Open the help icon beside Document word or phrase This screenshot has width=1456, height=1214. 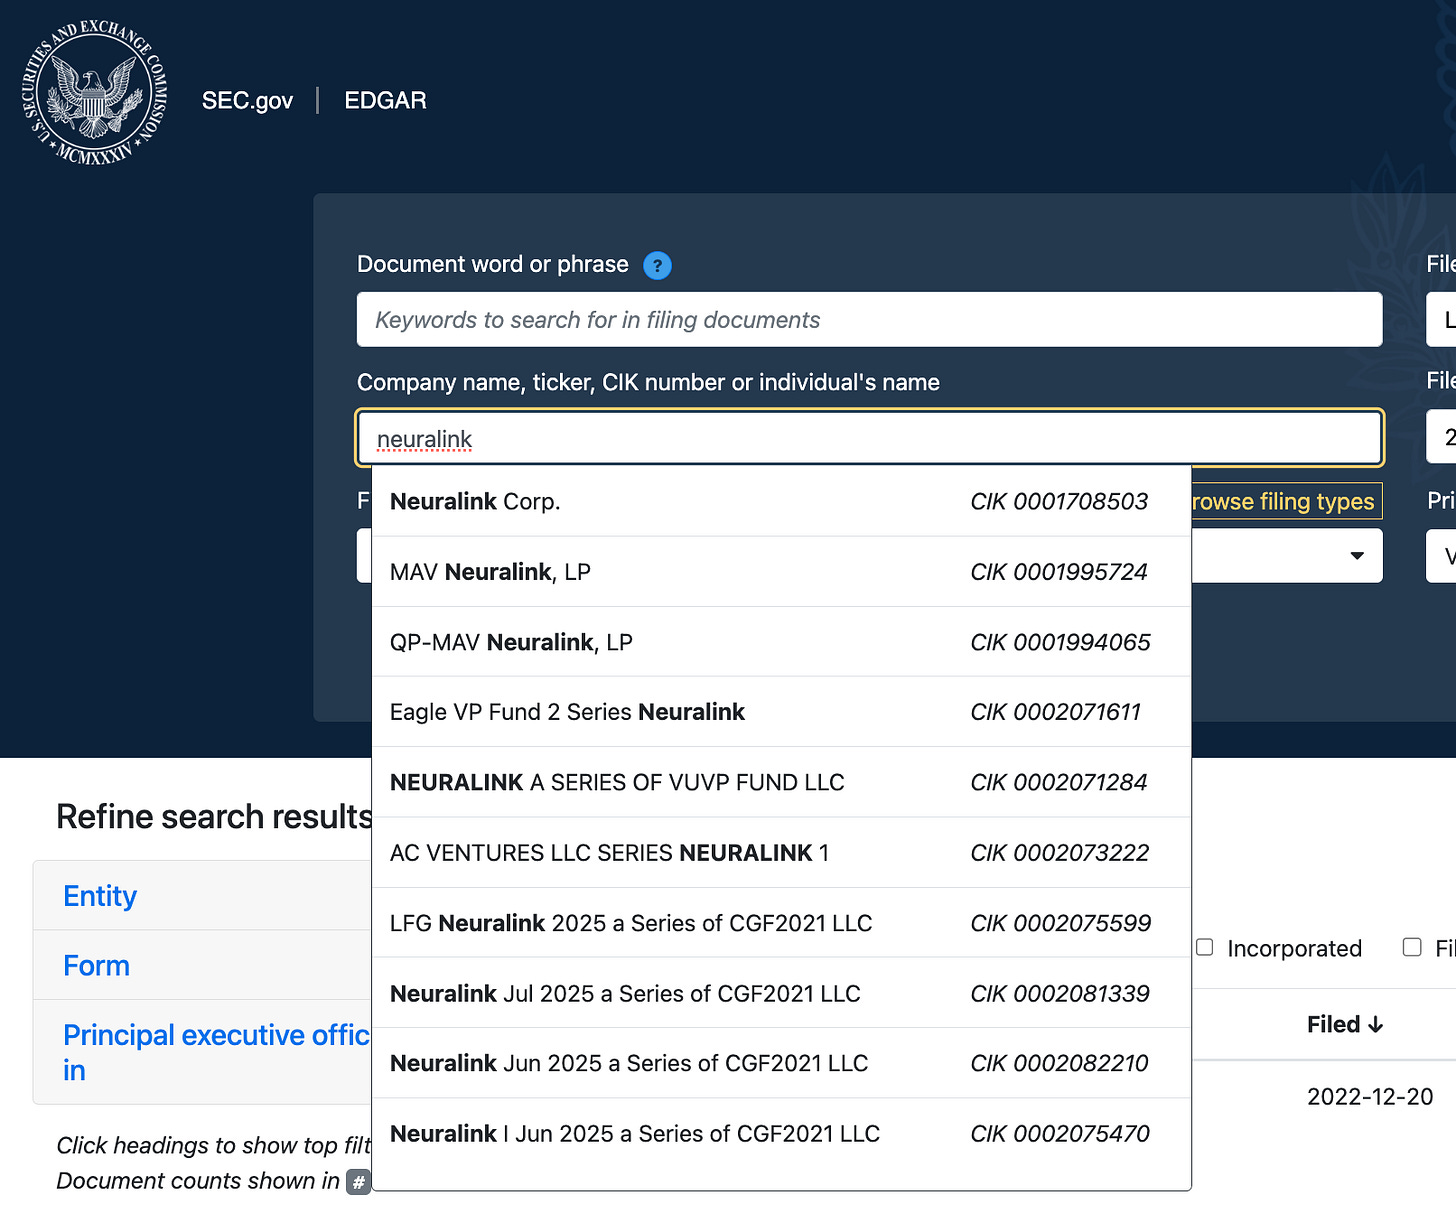coord(657,266)
